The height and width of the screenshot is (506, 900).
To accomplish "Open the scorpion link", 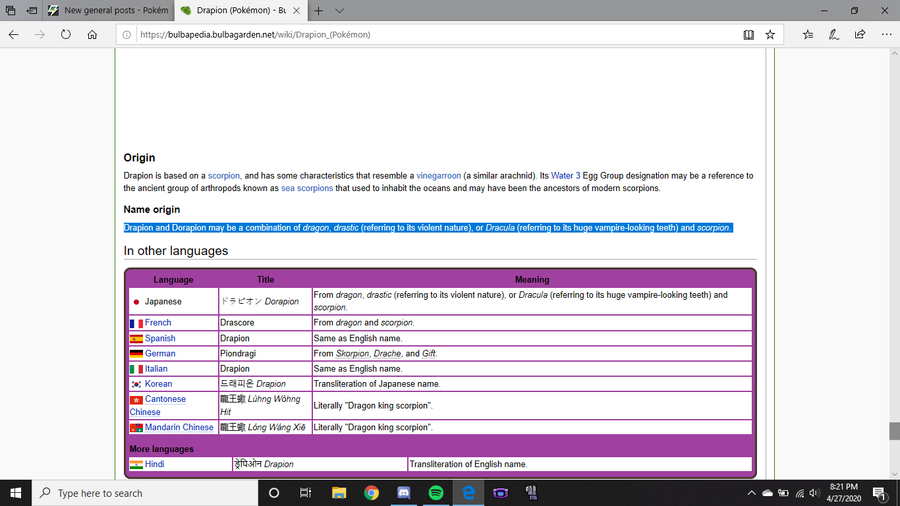I will tap(224, 176).
